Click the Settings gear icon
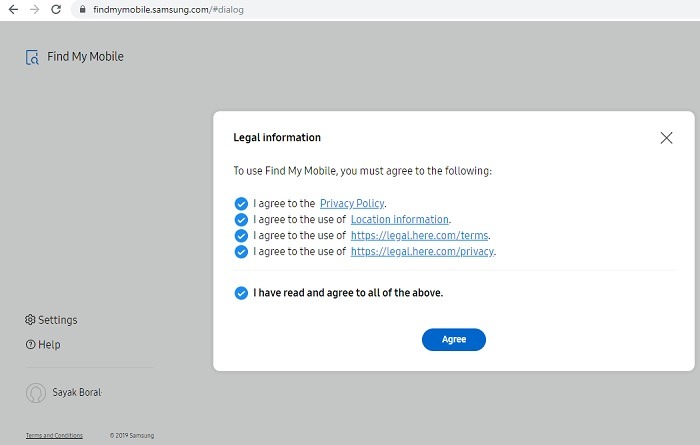Viewport: 700px width, 445px height. (x=30, y=320)
